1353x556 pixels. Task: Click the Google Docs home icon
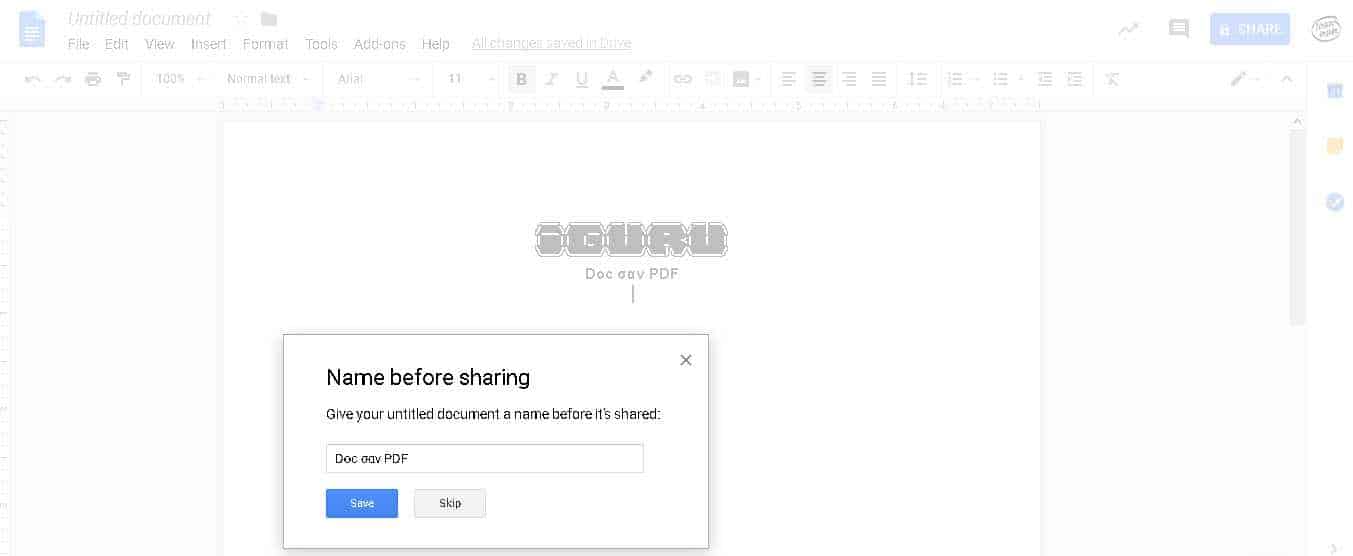[32, 29]
